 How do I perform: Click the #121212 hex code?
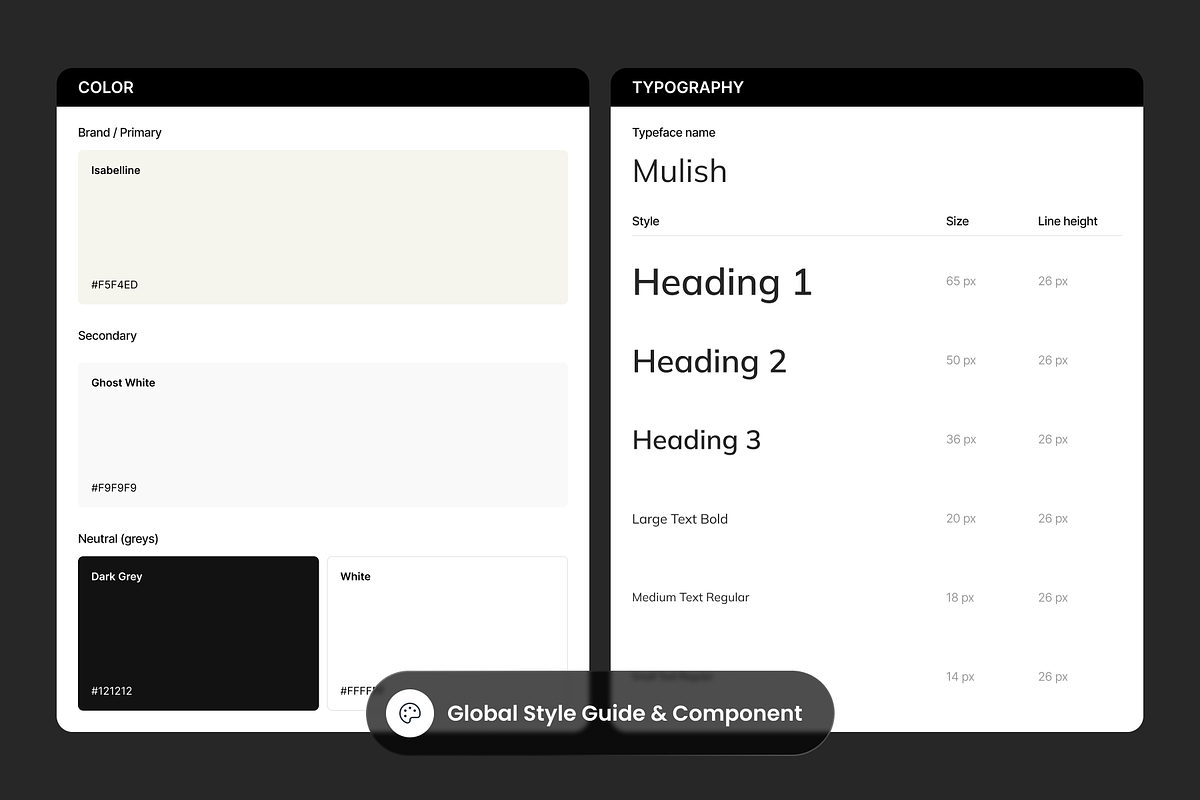point(112,691)
